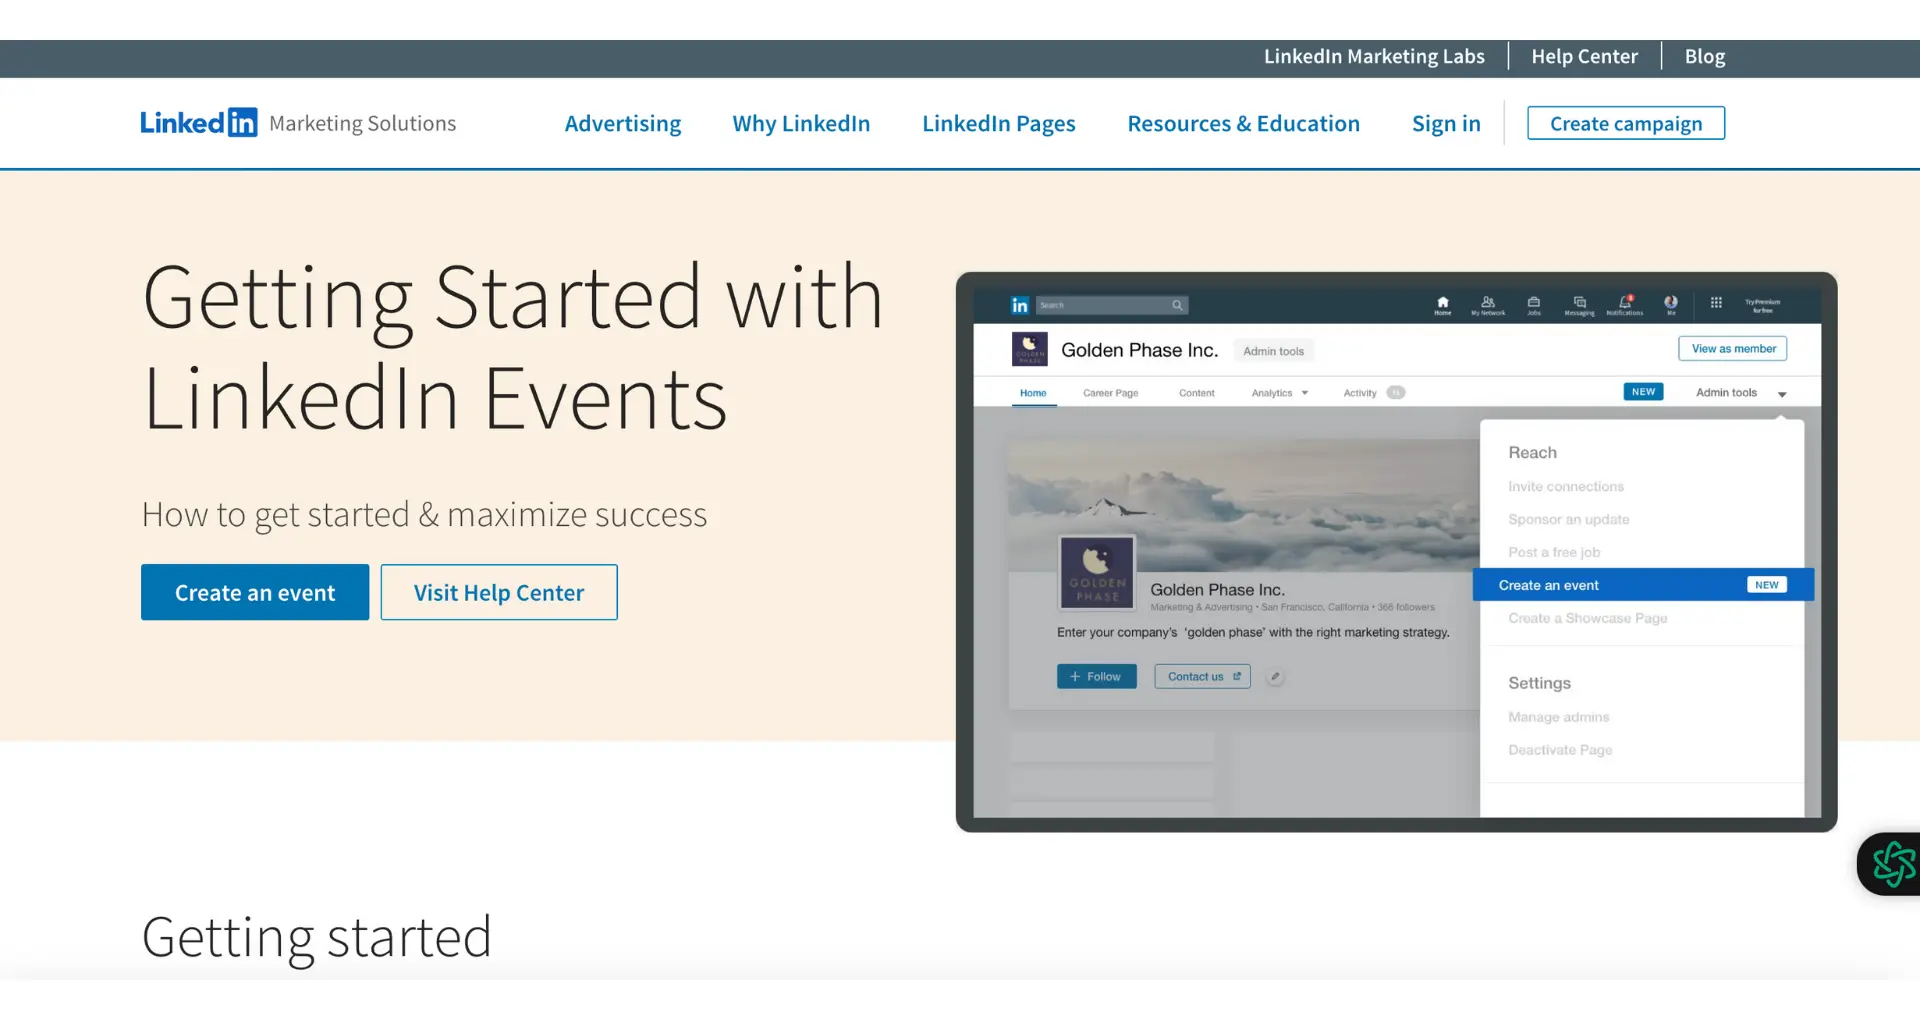Expand the Analytics dropdown in mockup

1280,393
